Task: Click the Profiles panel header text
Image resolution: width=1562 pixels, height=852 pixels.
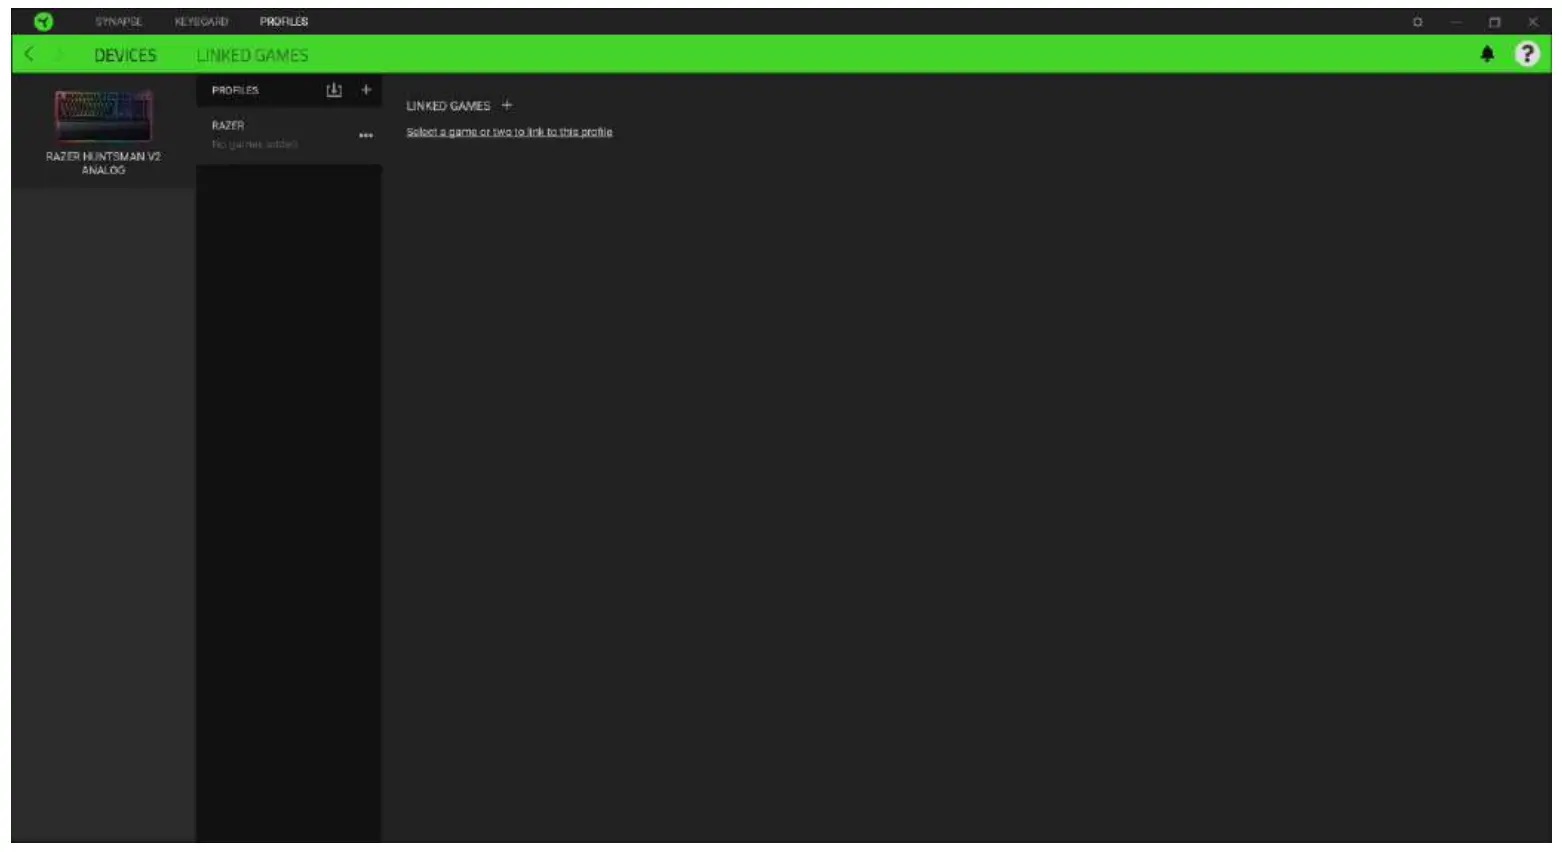Action: coord(235,90)
